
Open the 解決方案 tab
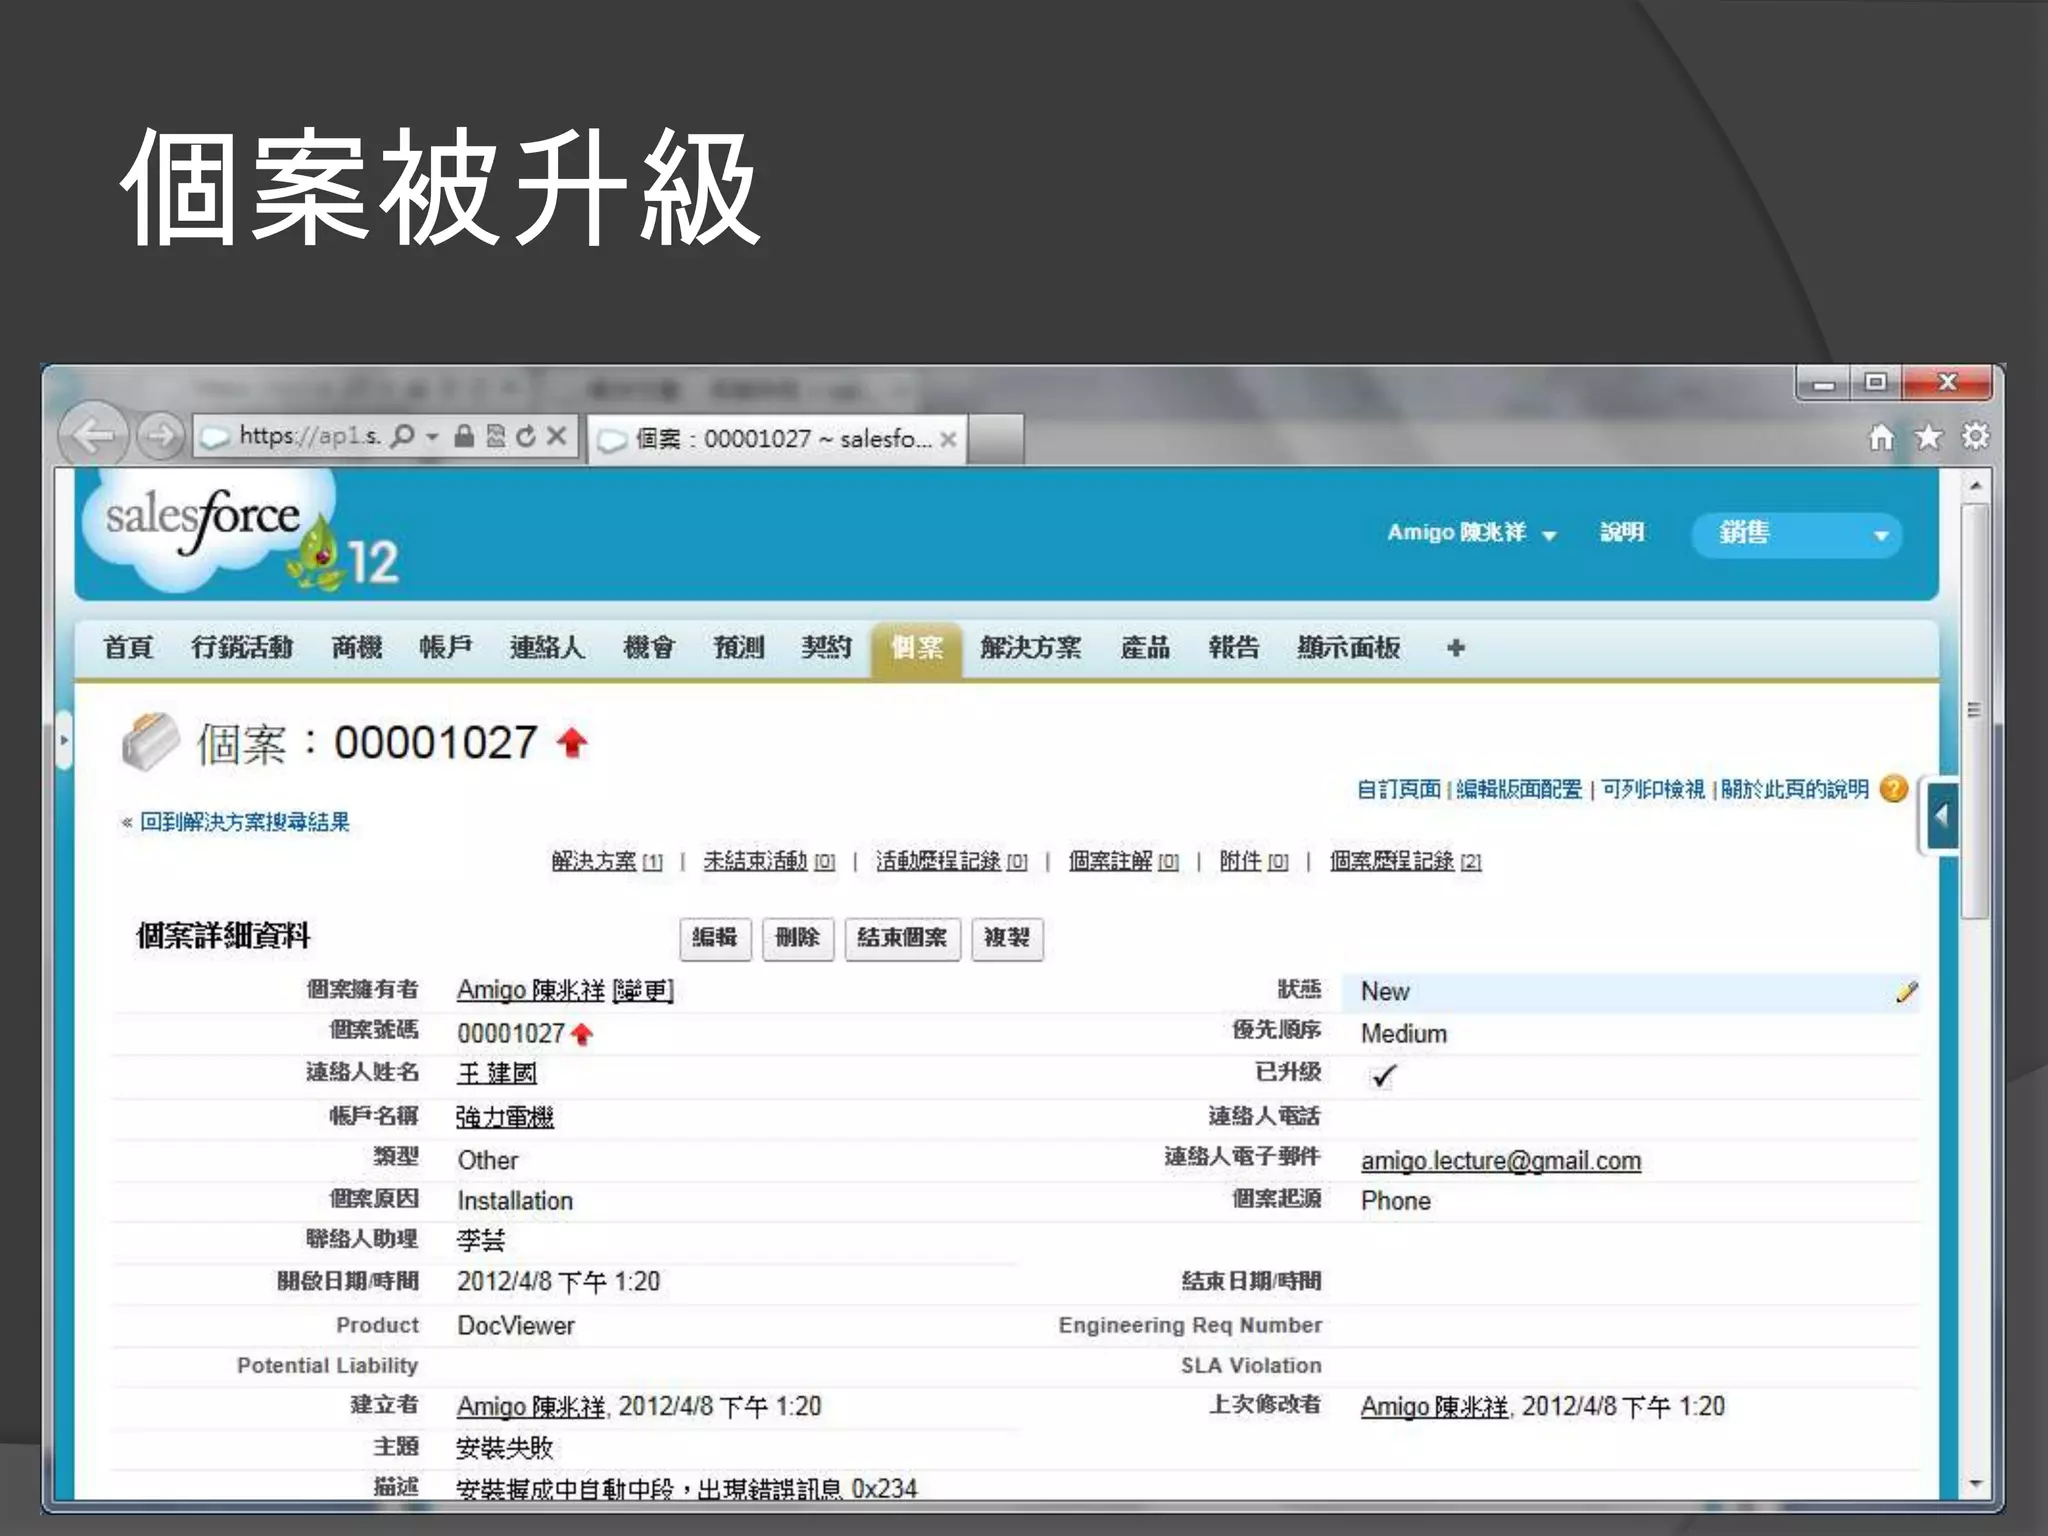[x=1030, y=648]
